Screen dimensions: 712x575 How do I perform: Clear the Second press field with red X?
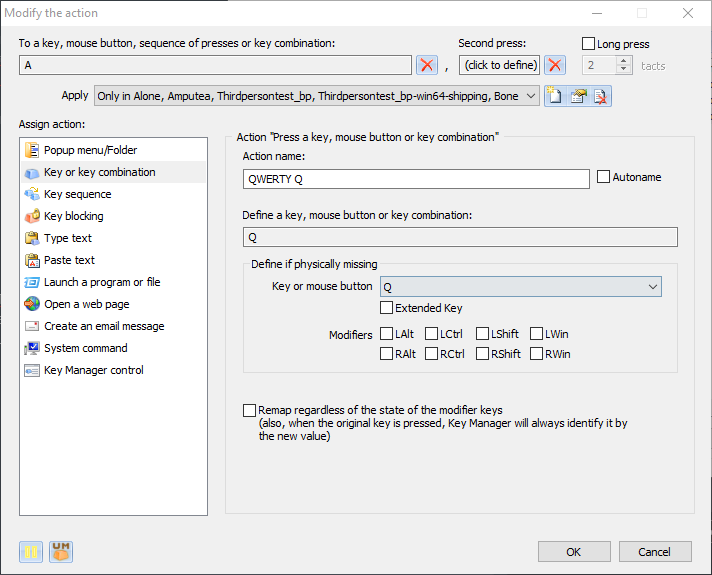tap(555, 65)
